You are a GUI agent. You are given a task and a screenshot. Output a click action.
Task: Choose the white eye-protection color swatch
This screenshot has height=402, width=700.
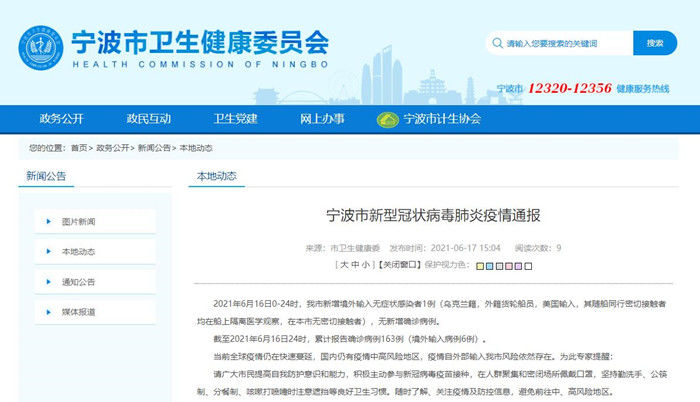pyautogui.click(x=528, y=266)
